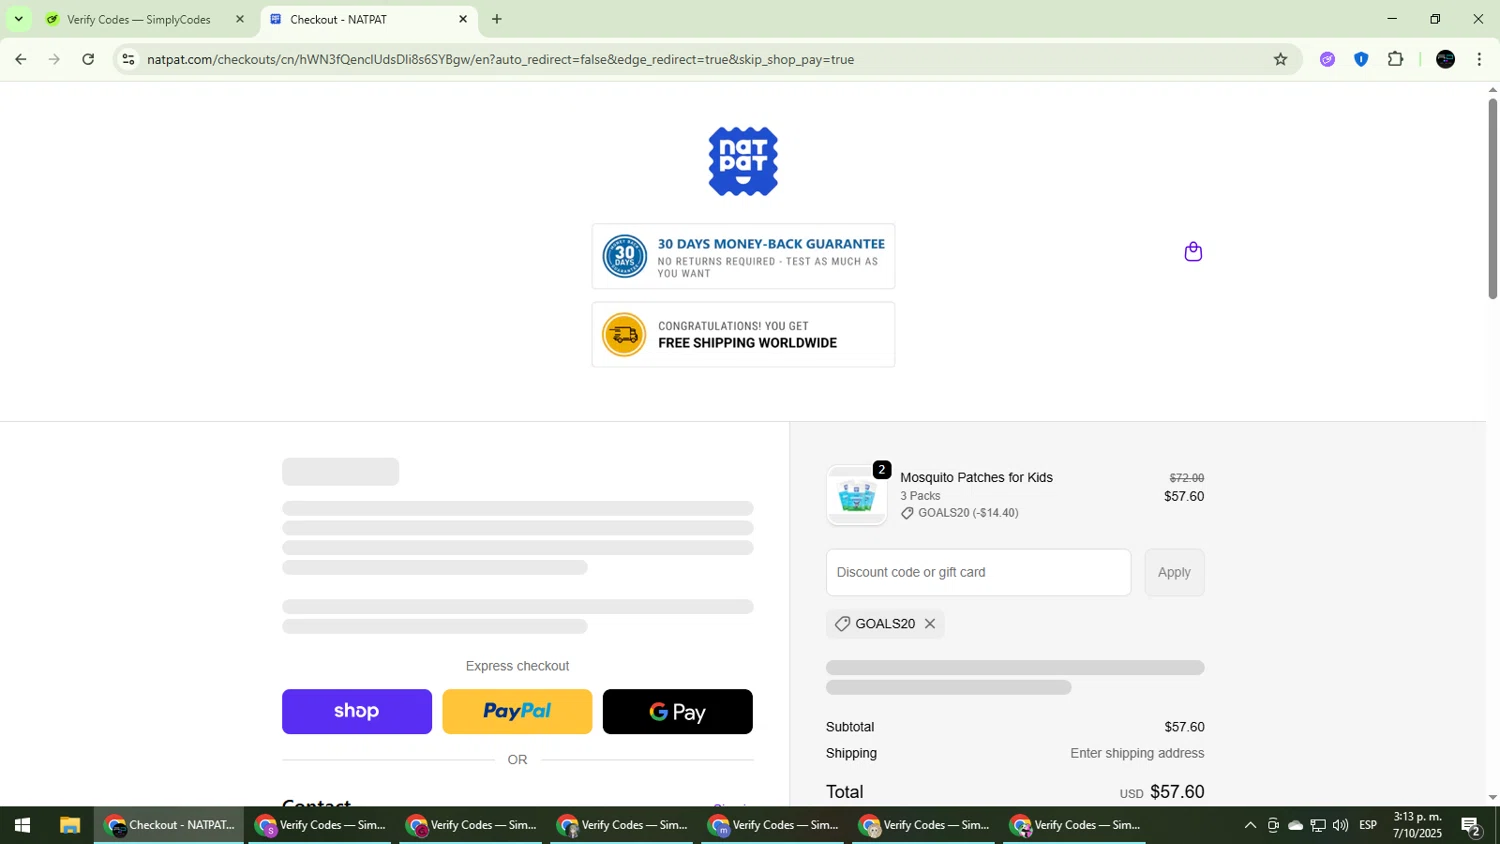Go forward to the next page
1500x844 pixels.
tap(54, 59)
